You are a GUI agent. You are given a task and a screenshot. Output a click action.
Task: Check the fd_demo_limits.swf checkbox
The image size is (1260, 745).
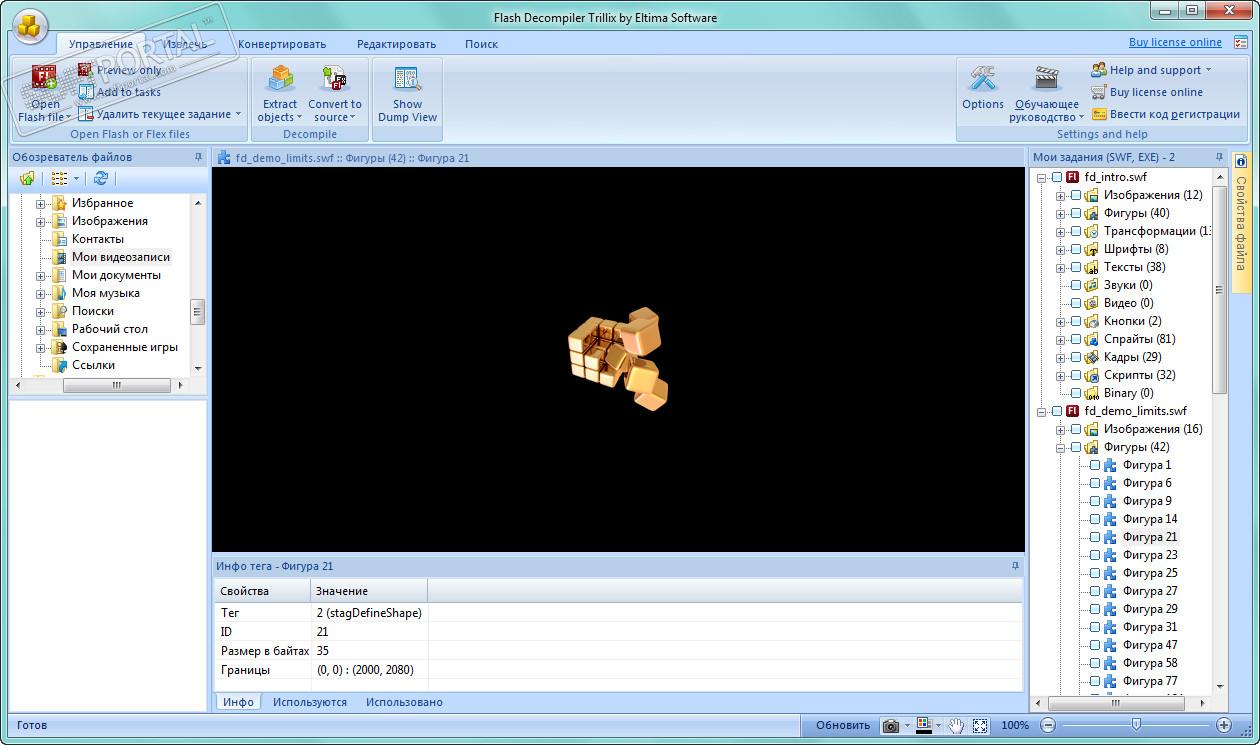1057,411
